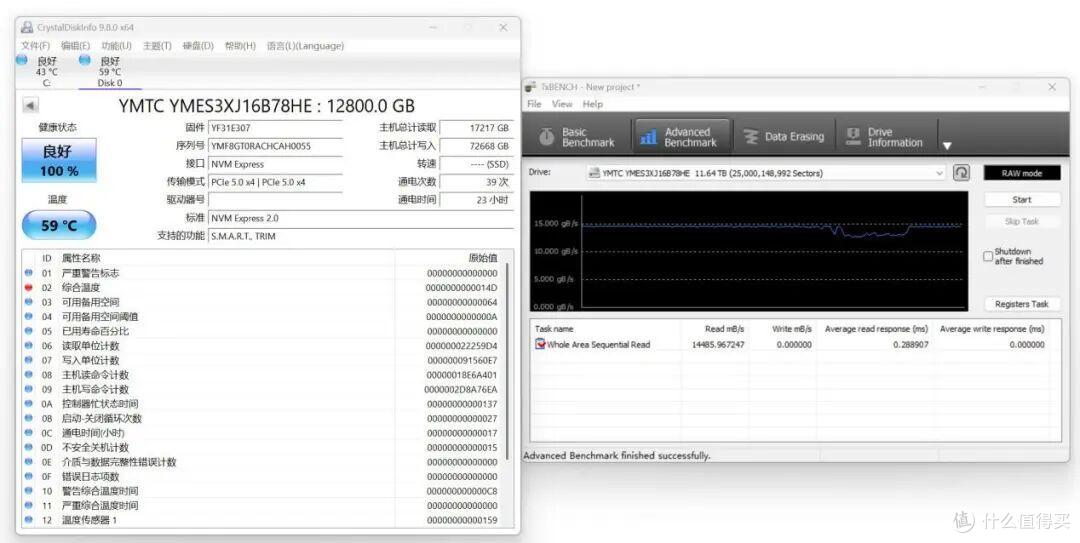
Task: Open the Help menu in TxBENCH
Action: click(x=592, y=104)
